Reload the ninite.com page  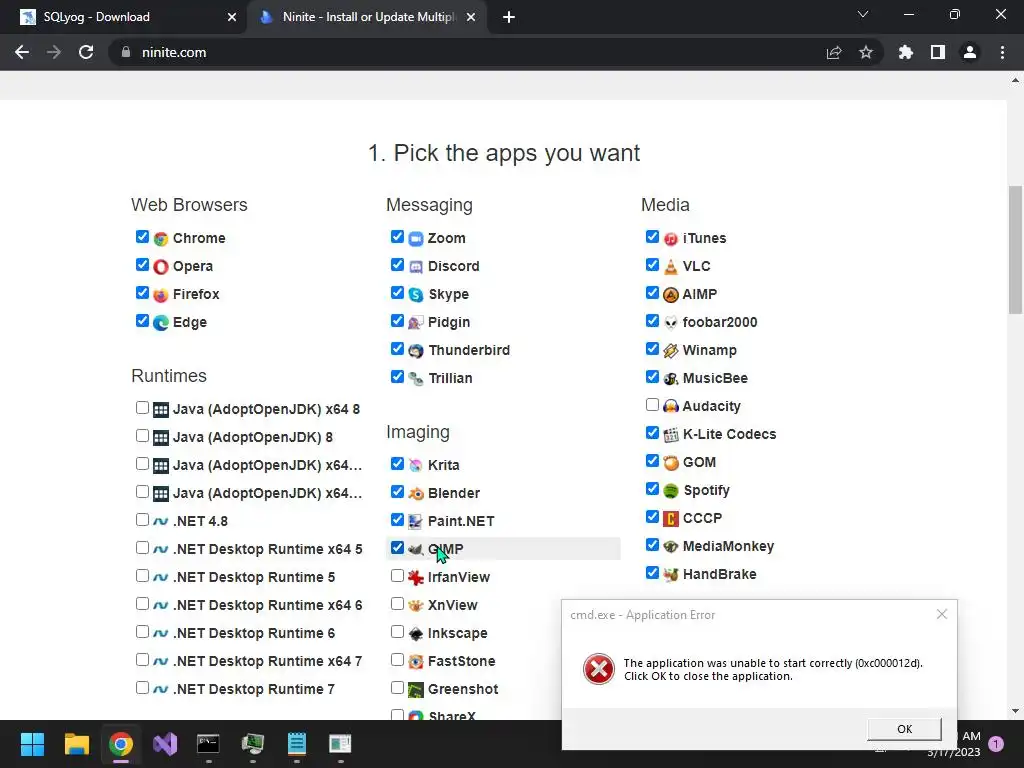tap(86, 52)
